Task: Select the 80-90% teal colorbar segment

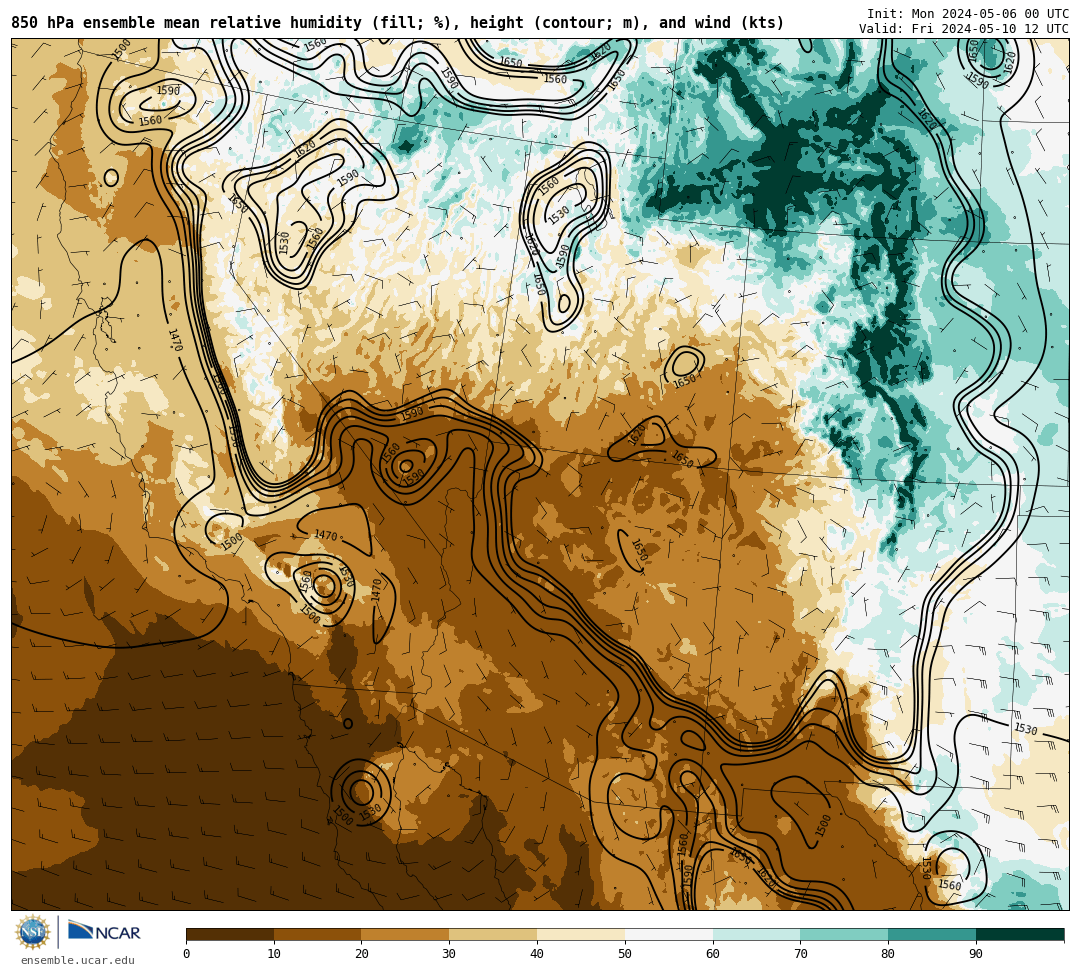Action: (x=933, y=934)
